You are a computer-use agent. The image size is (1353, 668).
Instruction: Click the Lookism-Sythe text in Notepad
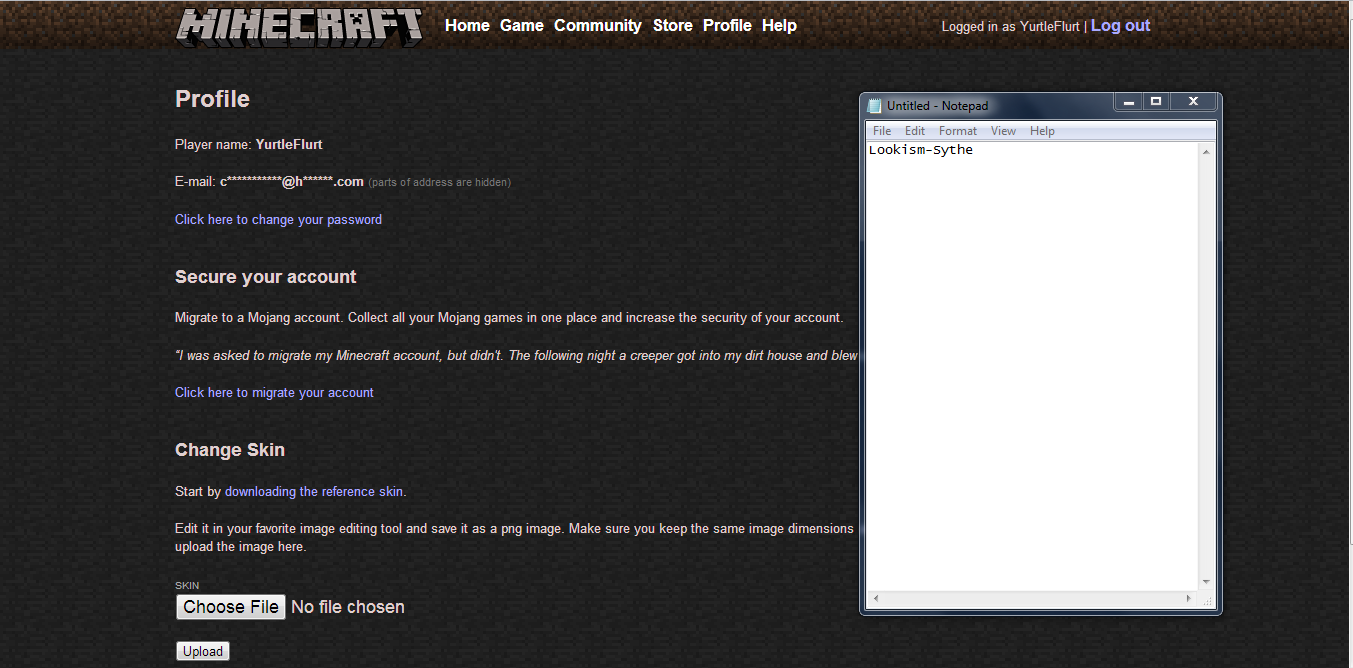pos(921,150)
